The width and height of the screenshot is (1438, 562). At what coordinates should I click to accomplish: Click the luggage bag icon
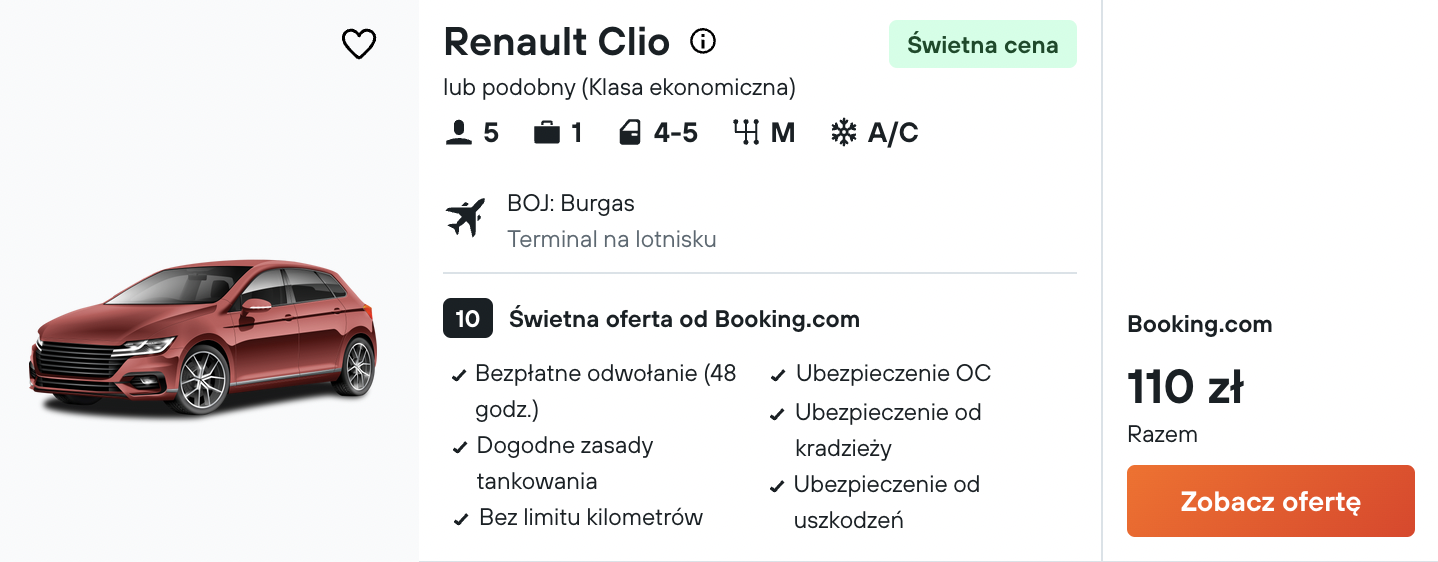(x=547, y=133)
